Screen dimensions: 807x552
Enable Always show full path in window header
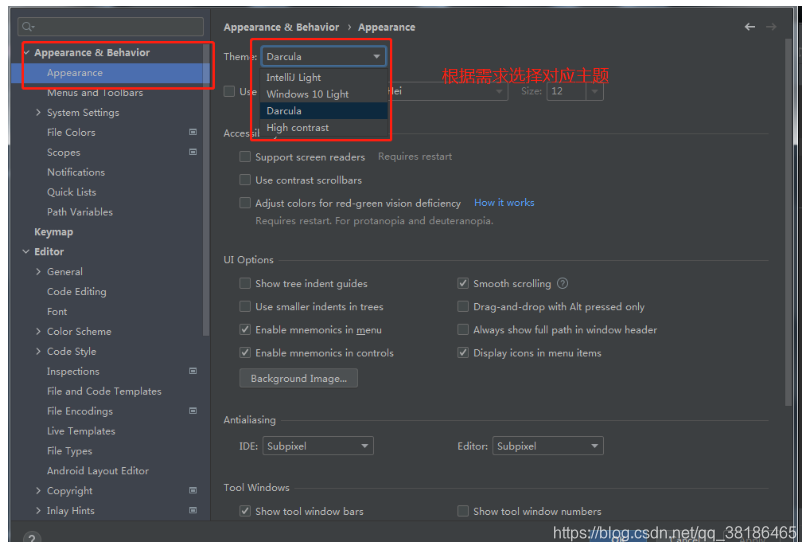(x=463, y=329)
